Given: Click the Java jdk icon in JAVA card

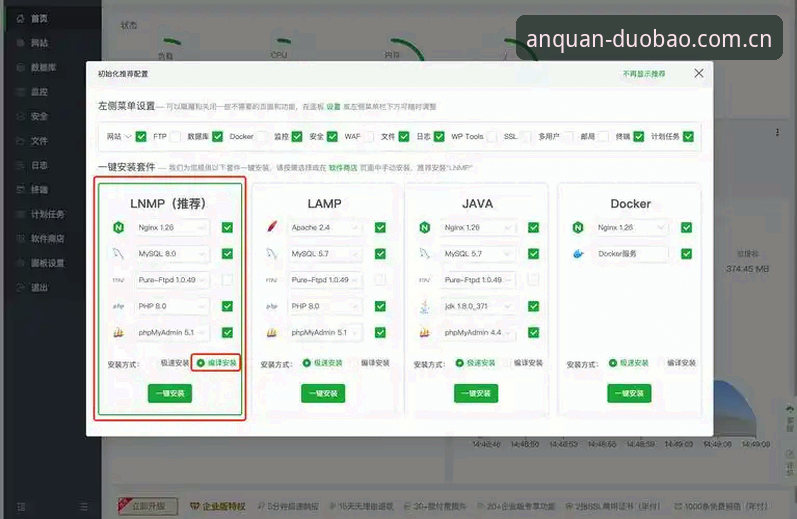Looking at the screenshot, I should tap(425, 306).
